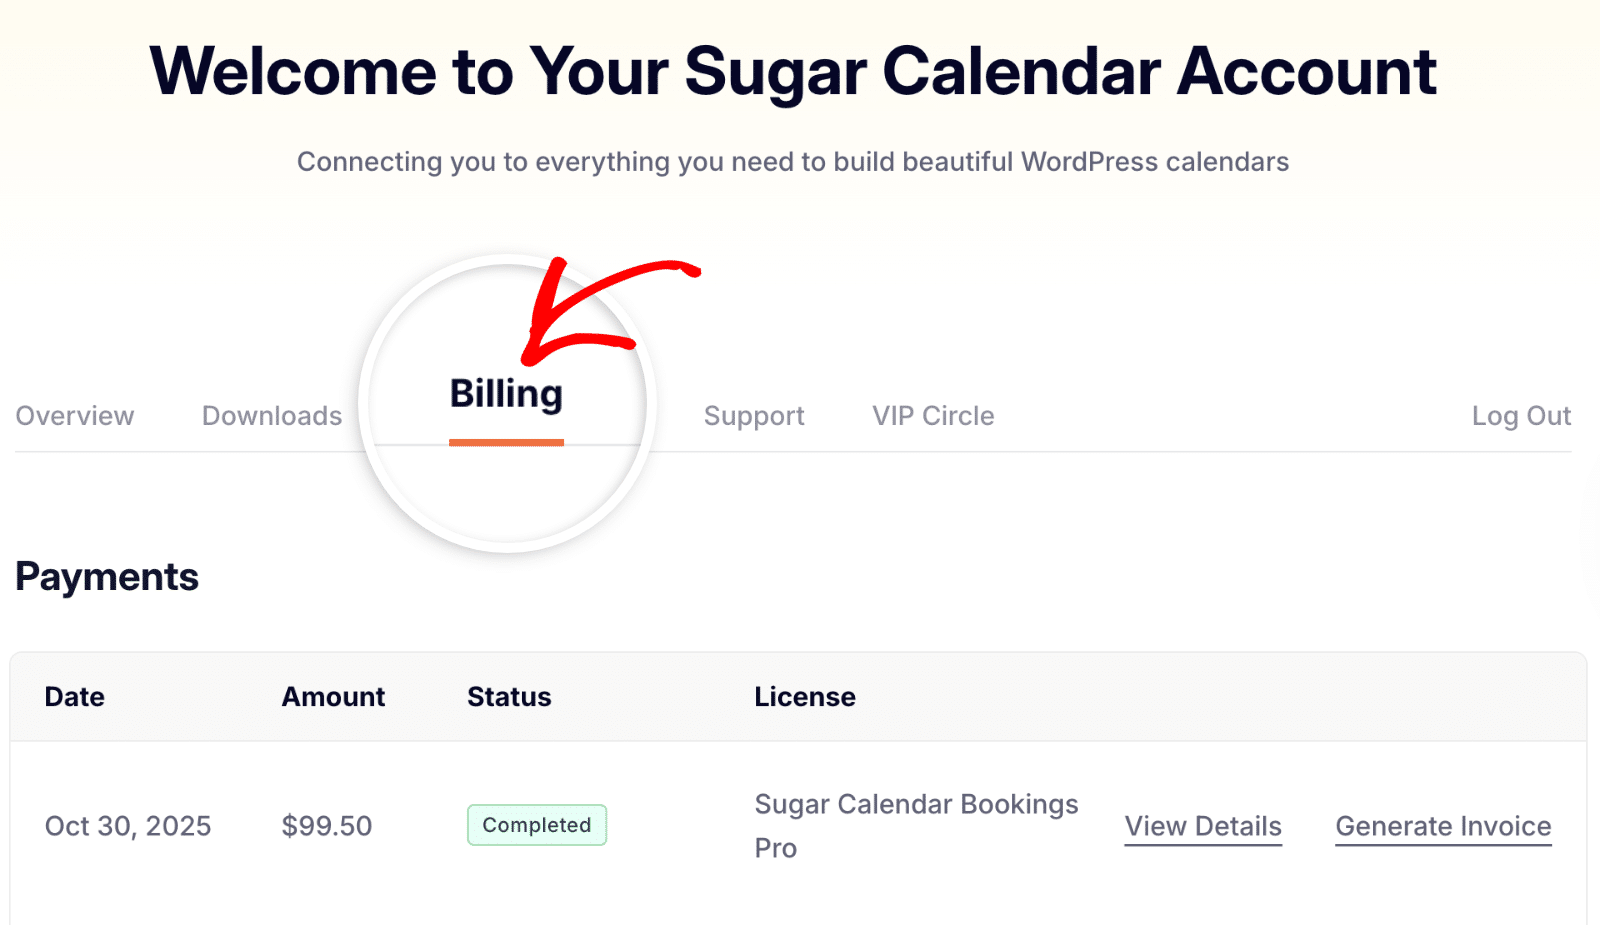Viewport: 1600px width, 925px height.
Task: Click the Status column header
Action: [x=508, y=697]
